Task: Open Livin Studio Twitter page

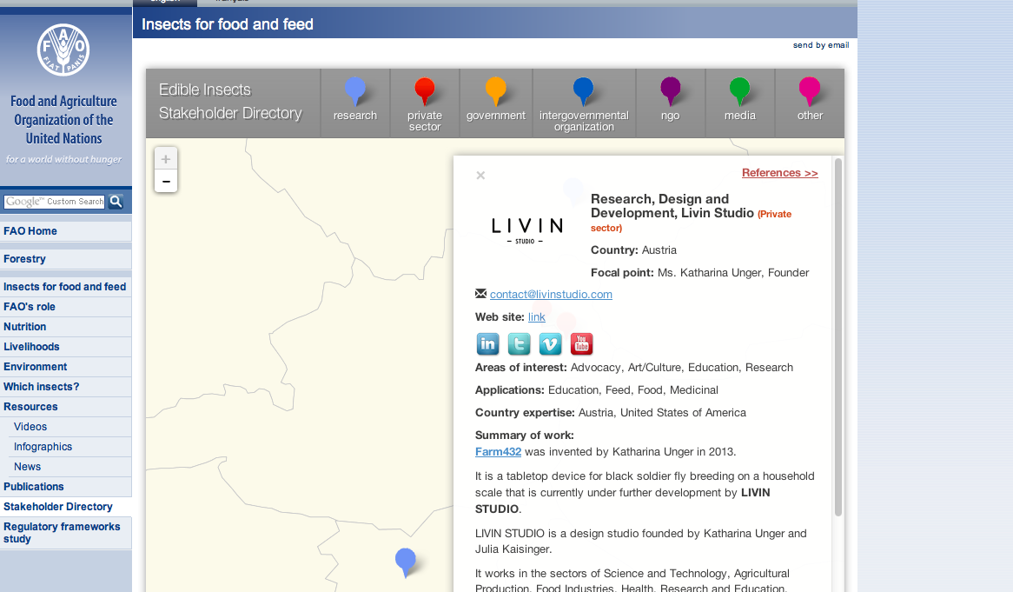Action: 519,344
